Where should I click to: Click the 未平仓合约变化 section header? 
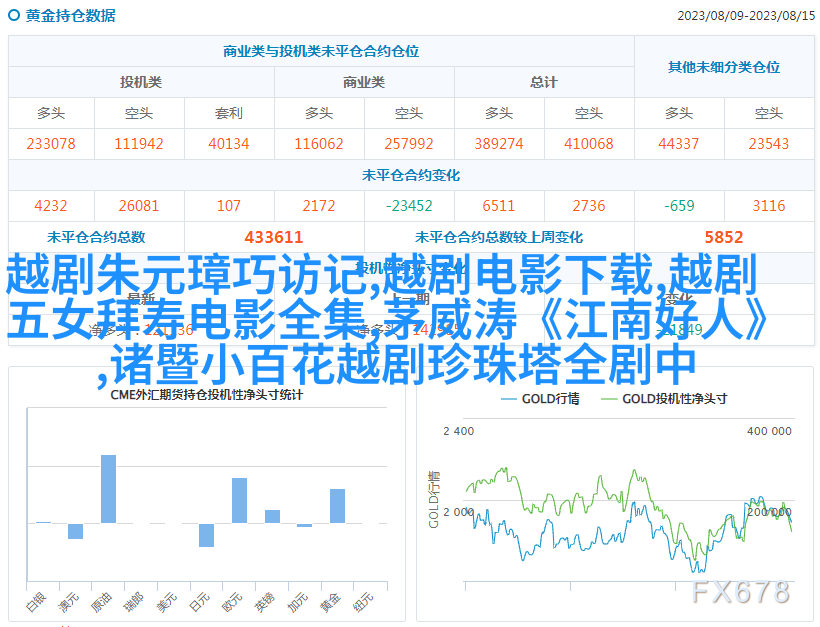pos(411,175)
